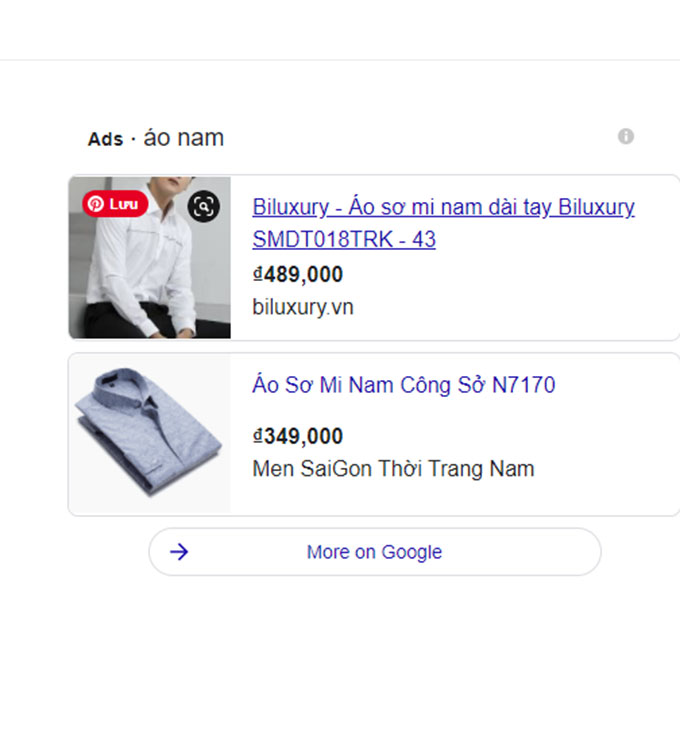
Task: Click the Ads info icon
Action: (626, 136)
